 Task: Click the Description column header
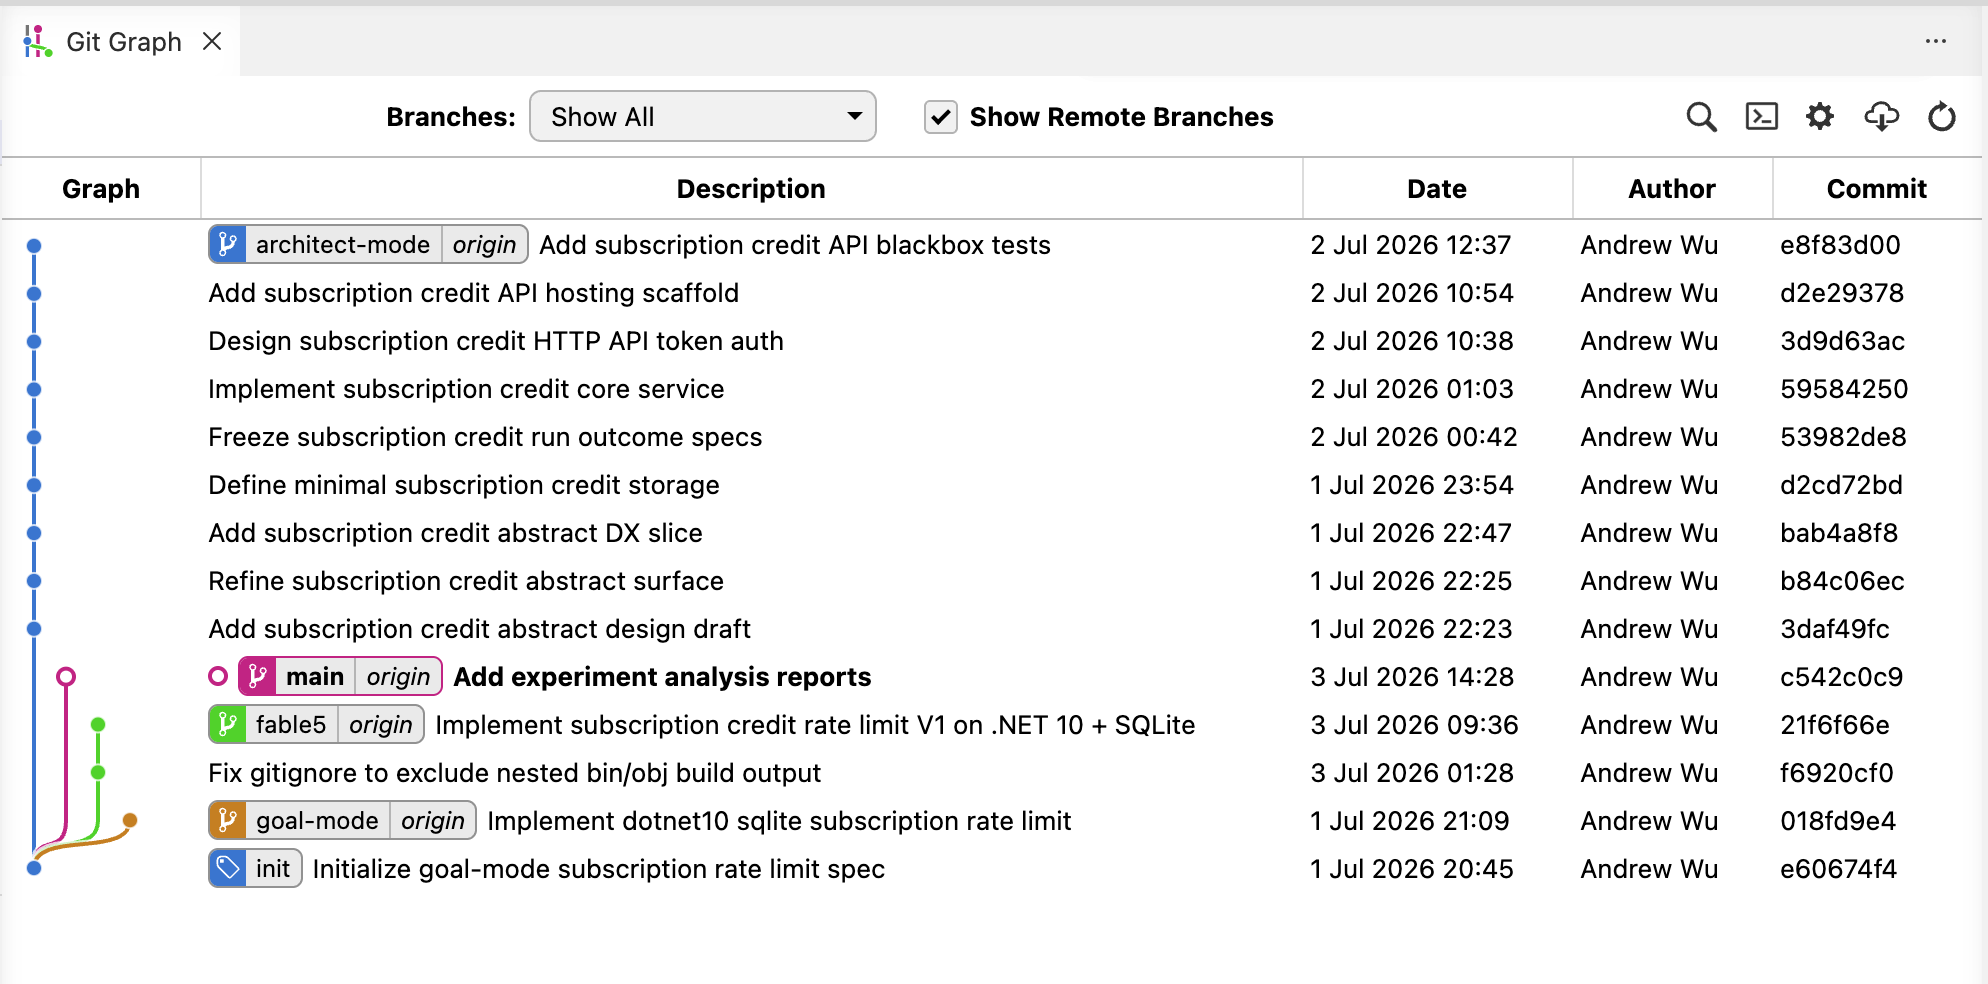click(x=751, y=189)
